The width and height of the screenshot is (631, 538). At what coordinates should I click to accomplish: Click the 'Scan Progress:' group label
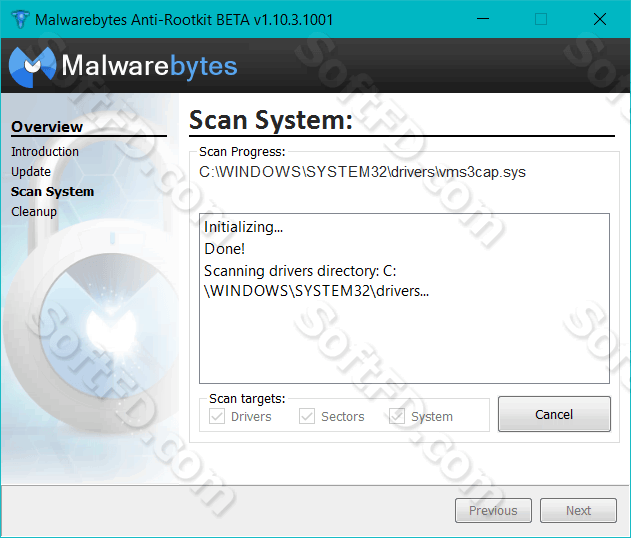click(x=242, y=152)
